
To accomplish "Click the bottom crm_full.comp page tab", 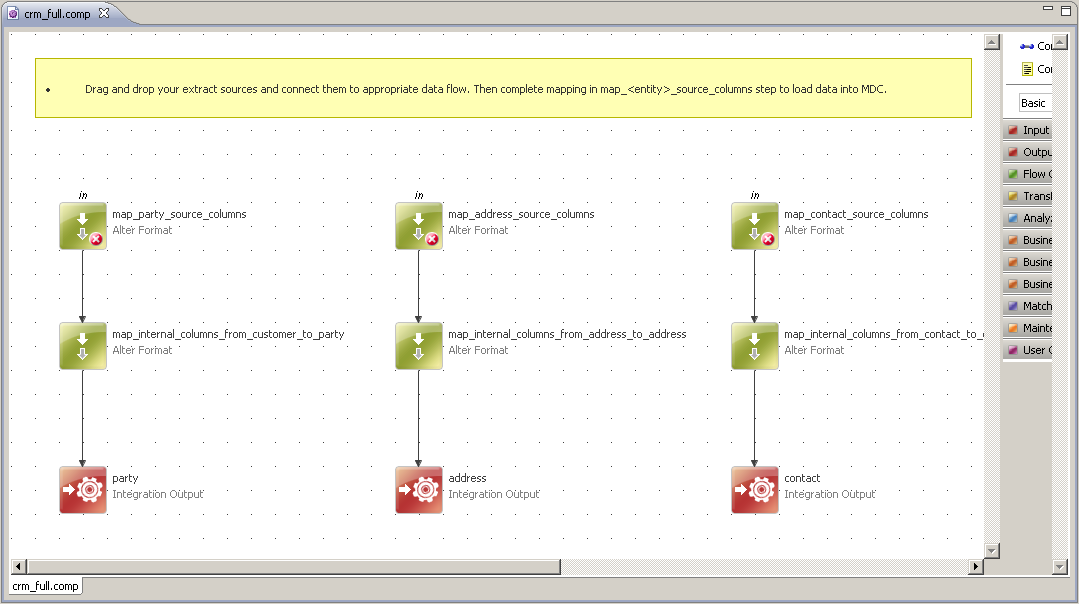I will click(46, 586).
